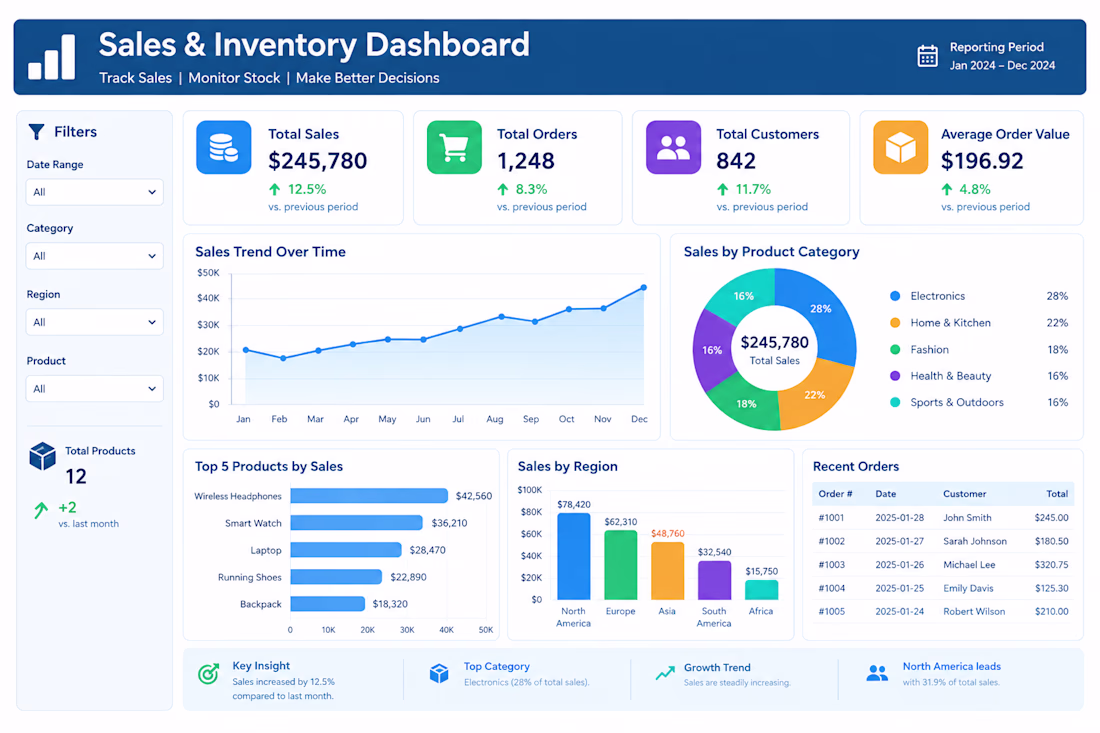The height and width of the screenshot is (733, 1100).
Task: Open the Category filter dropdown
Action: [95, 256]
